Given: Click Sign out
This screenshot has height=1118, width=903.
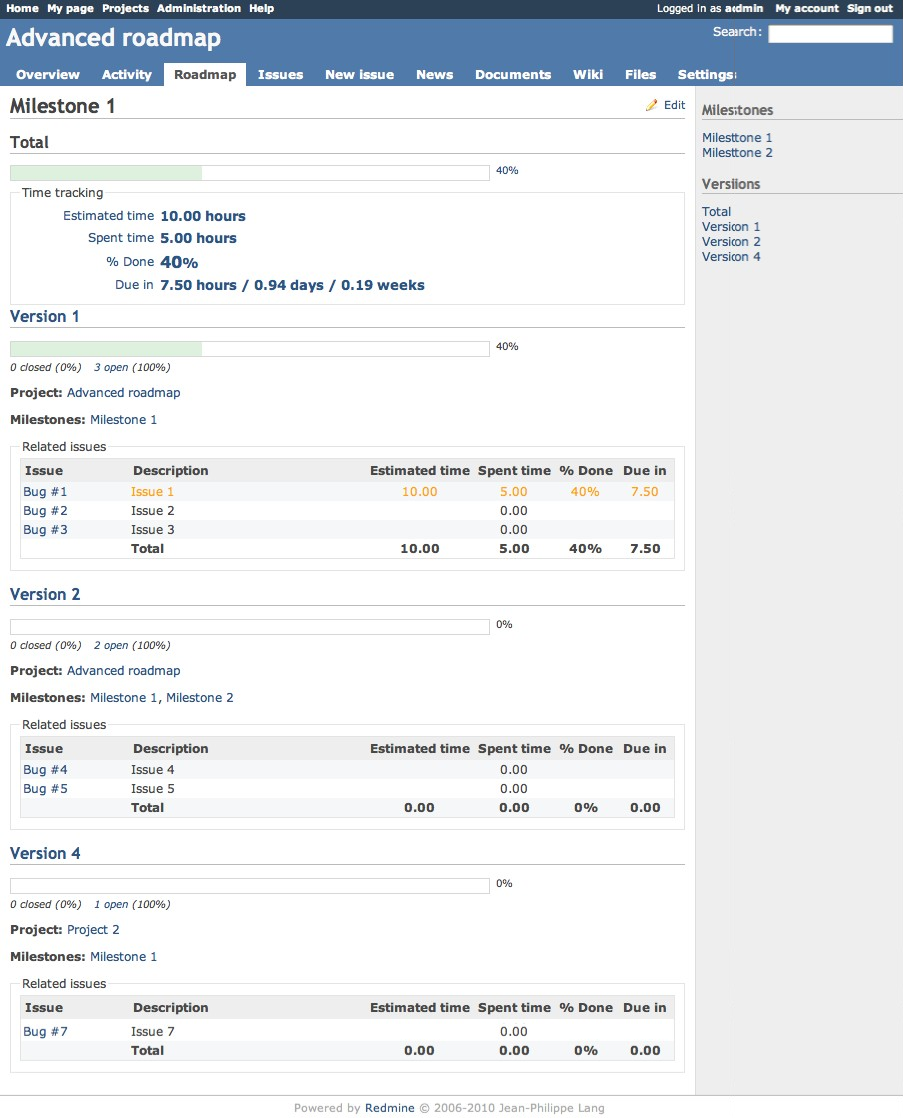Looking at the screenshot, I should coord(869,9).
